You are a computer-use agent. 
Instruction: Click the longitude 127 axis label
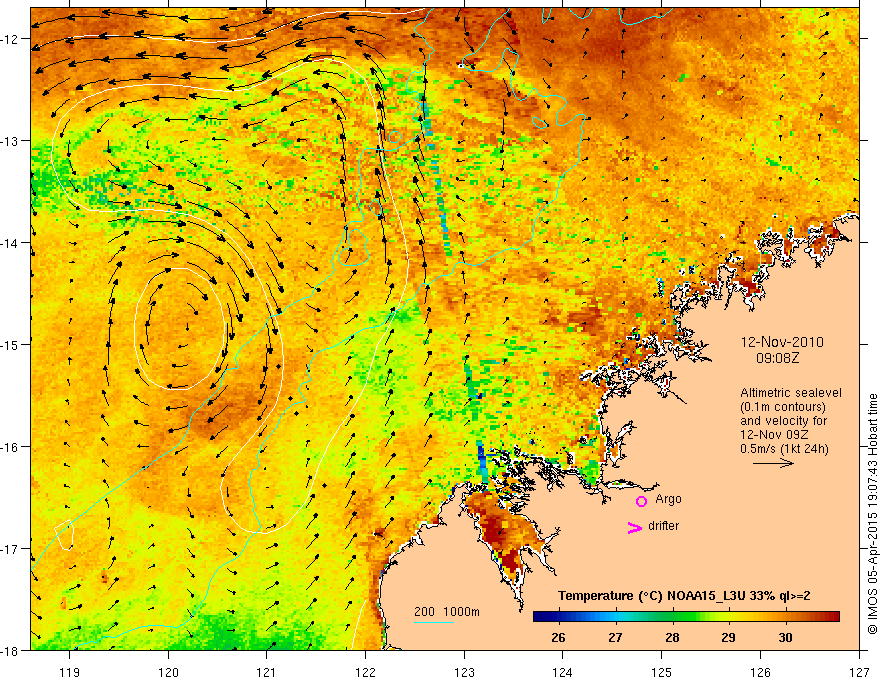click(859, 672)
